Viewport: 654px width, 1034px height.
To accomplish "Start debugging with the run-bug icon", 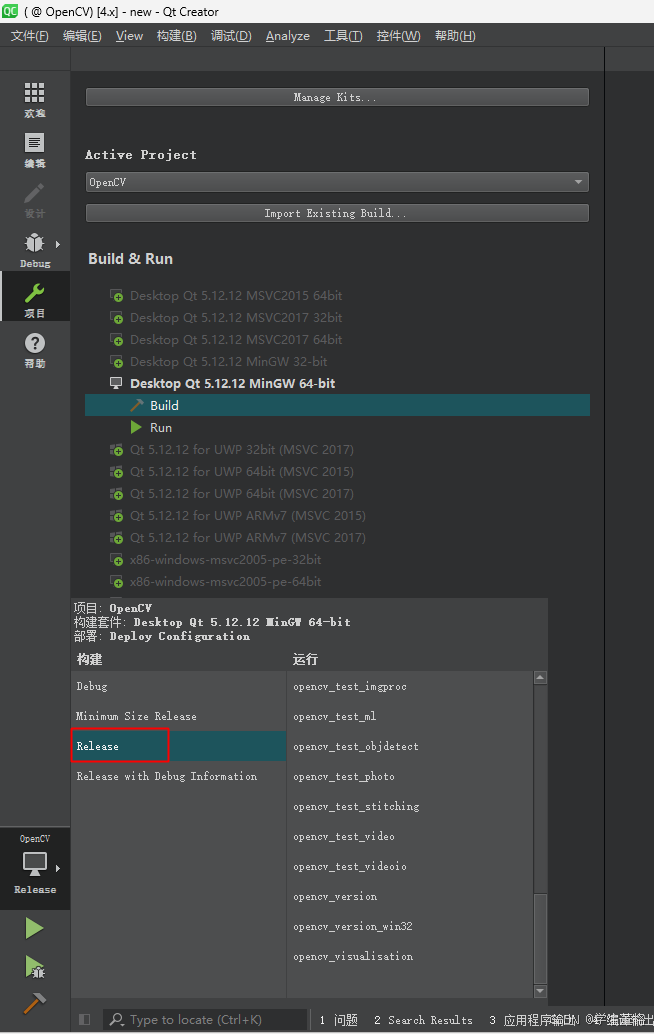I will (x=34, y=966).
